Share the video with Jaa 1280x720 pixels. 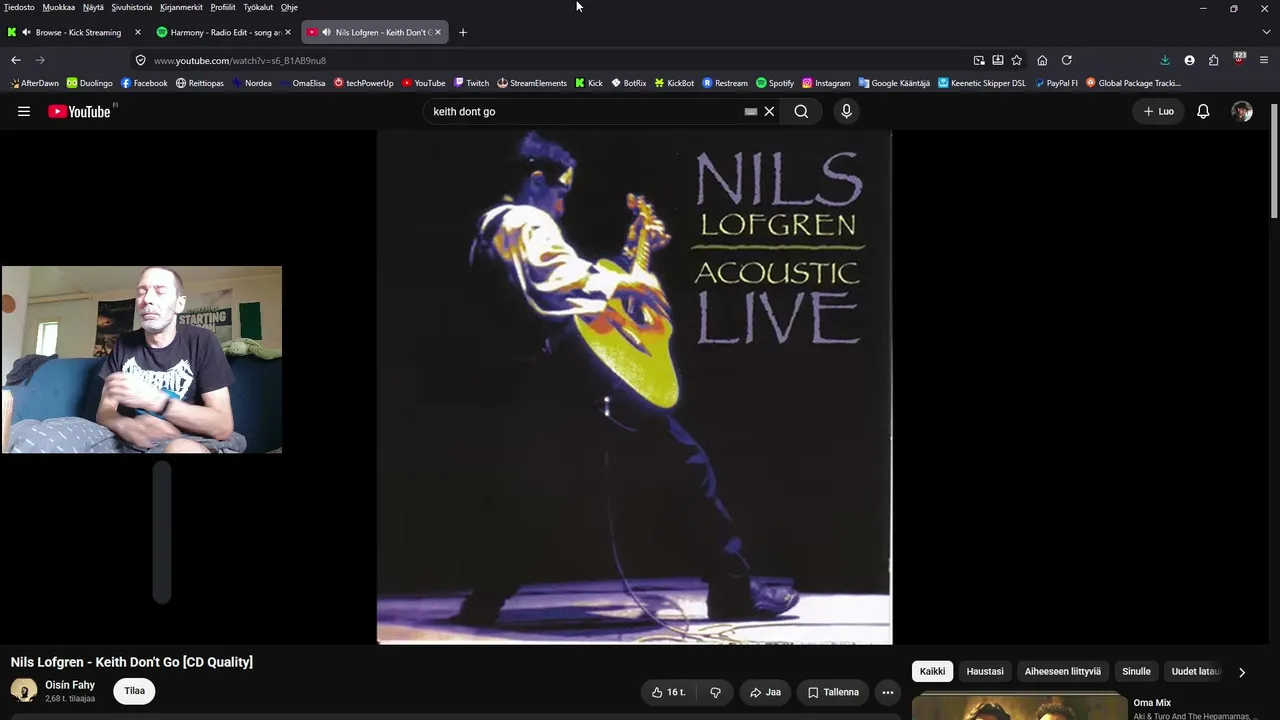click(765, 692)
